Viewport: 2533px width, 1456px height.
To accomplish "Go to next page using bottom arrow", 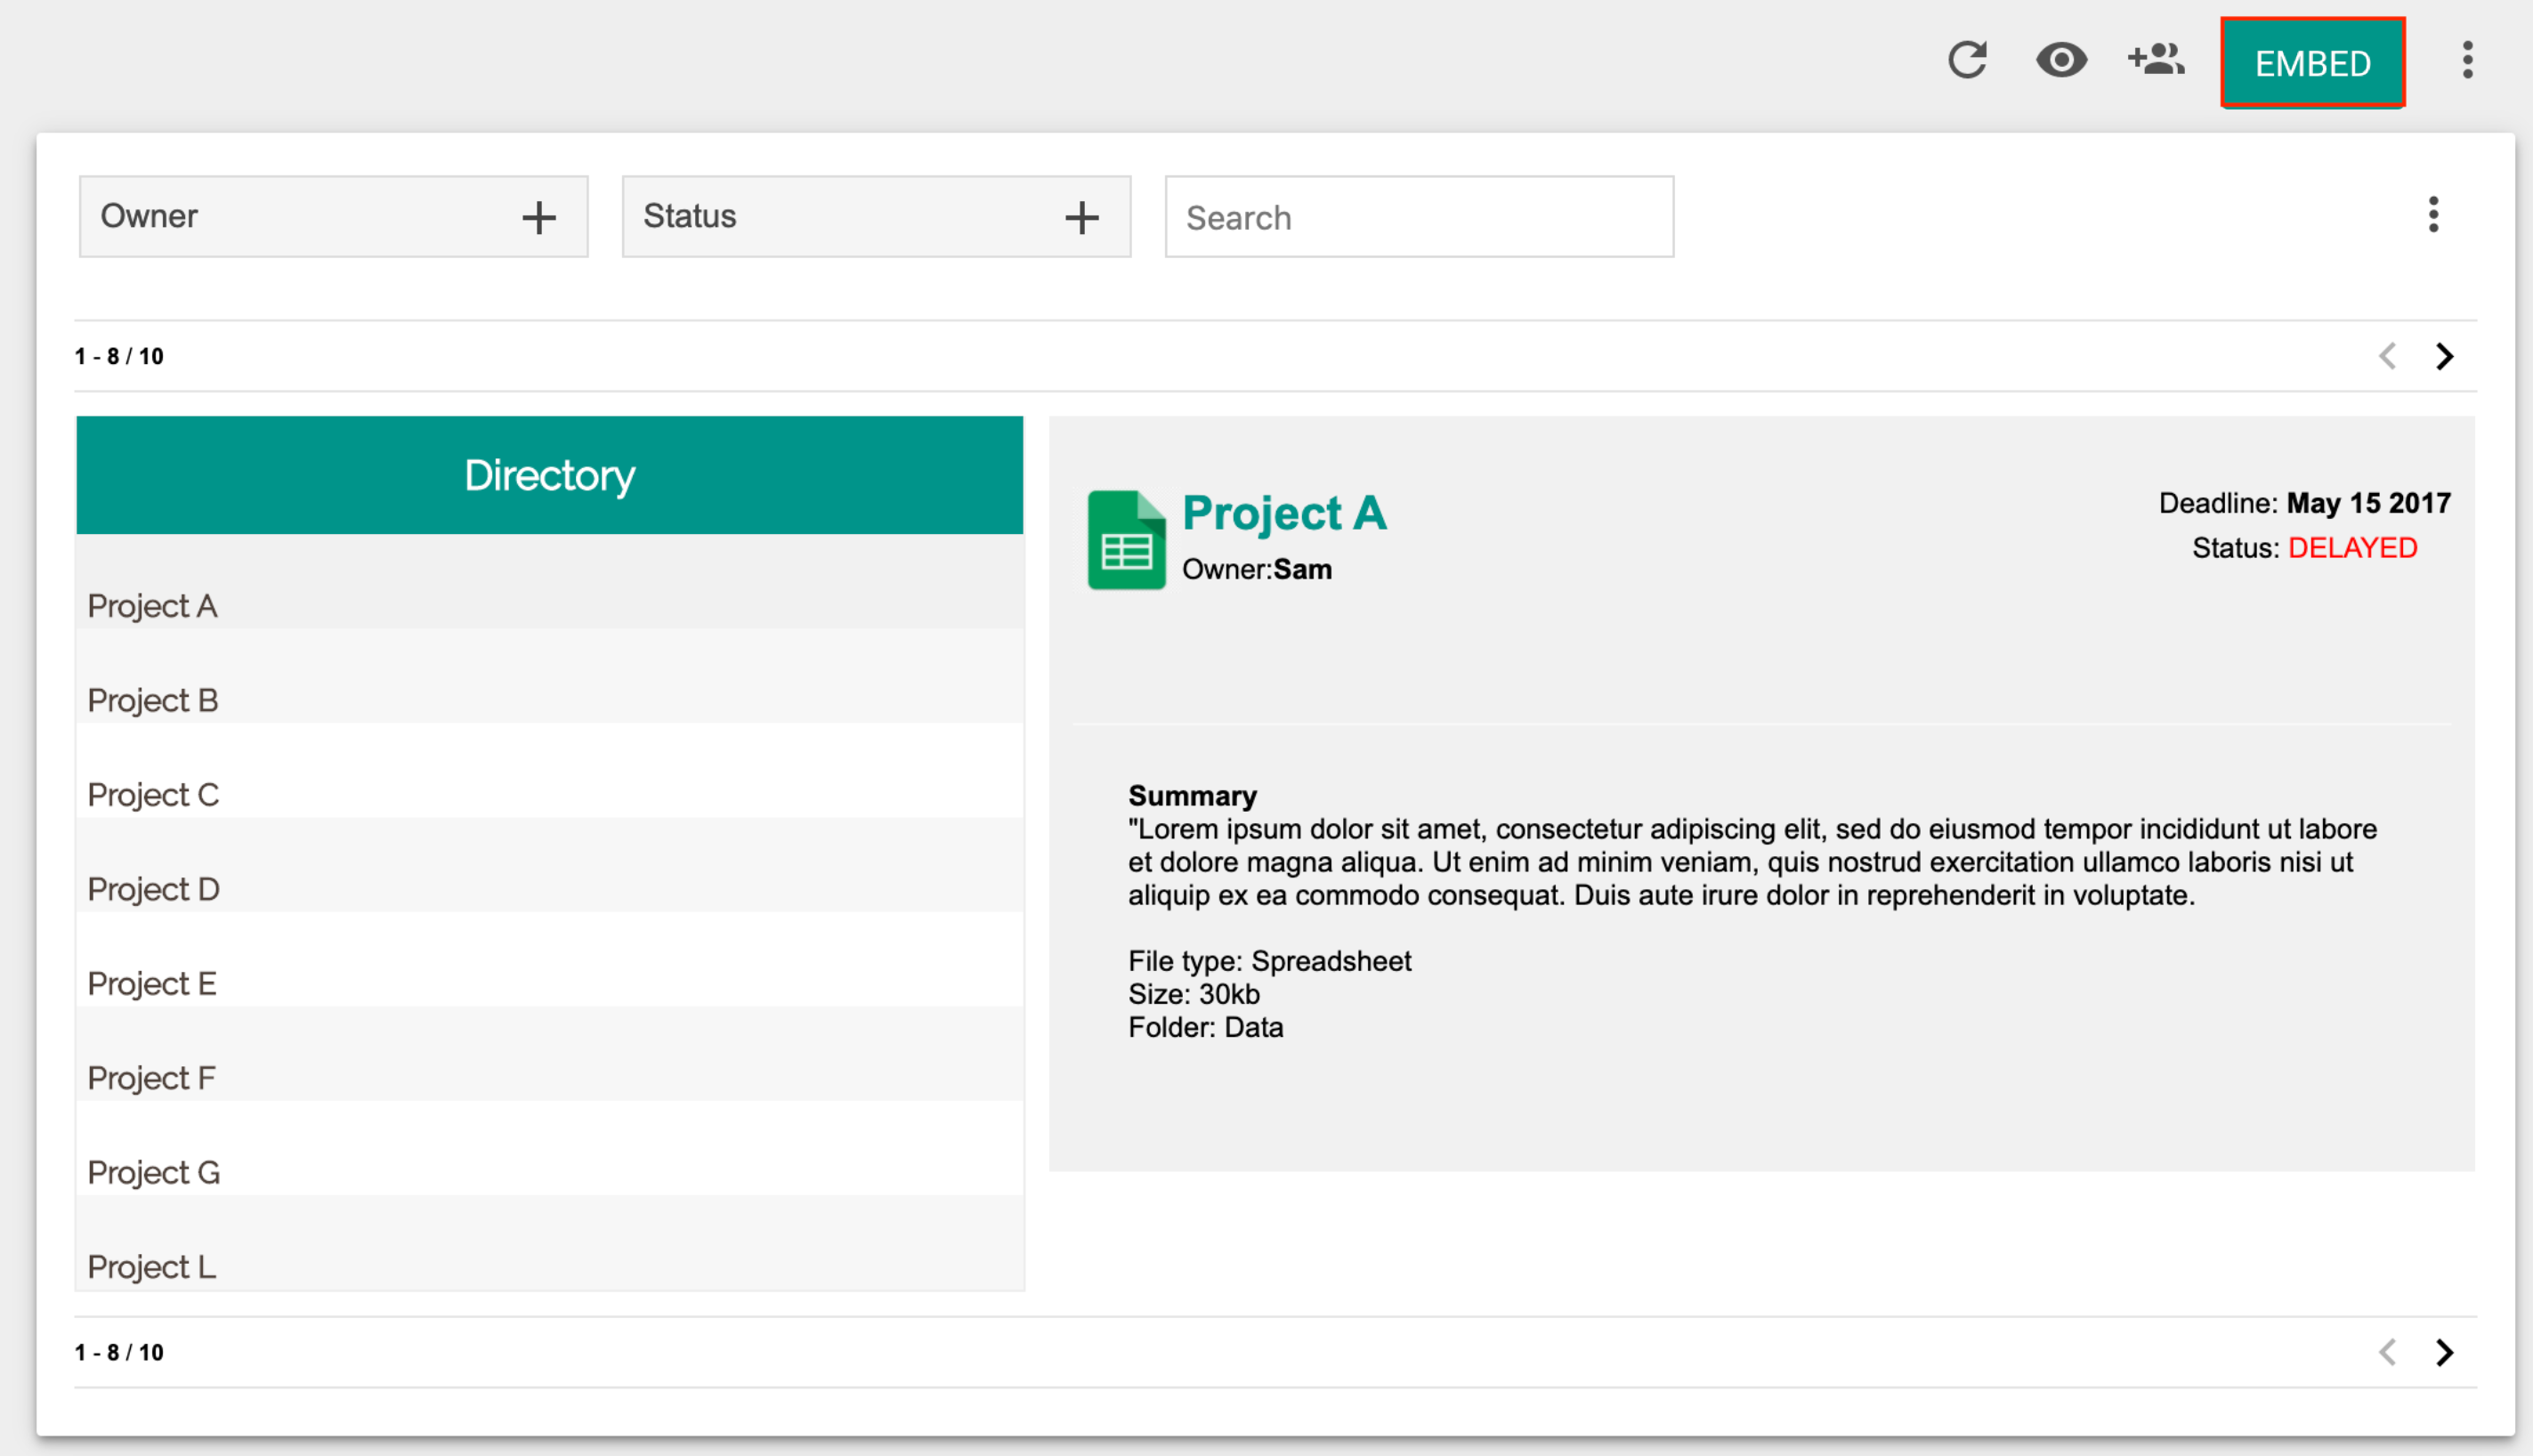I will [2445, 1352].
